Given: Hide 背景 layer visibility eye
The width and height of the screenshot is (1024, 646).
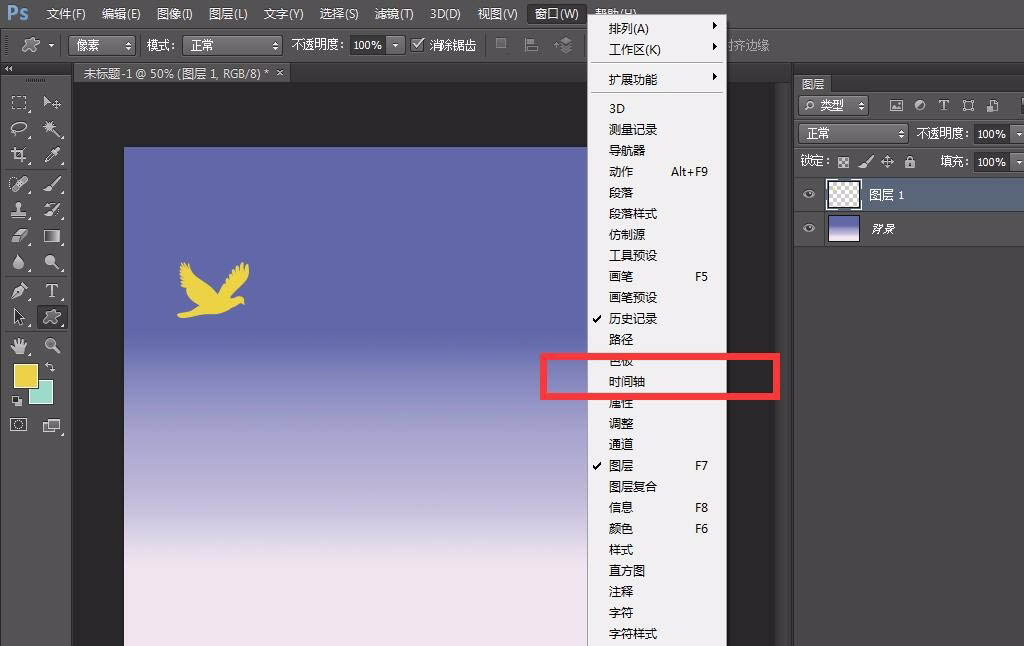Looking at the screenshot, I should pos(808,228).
